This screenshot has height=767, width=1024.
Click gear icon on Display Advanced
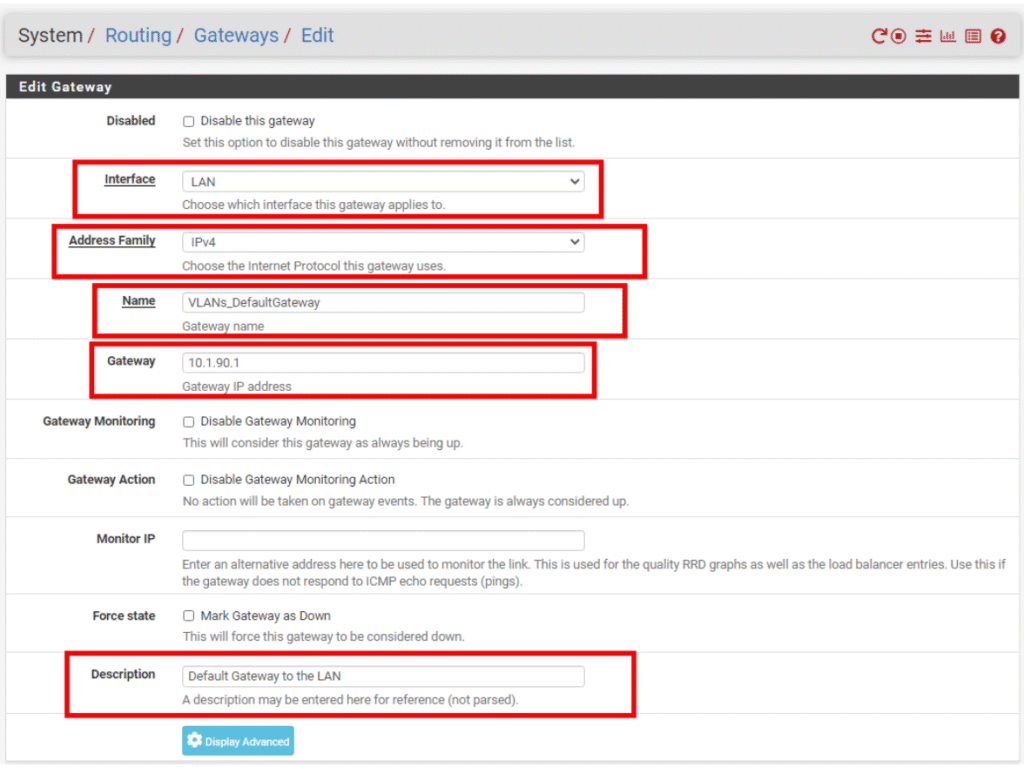pyautogui.click(x=194, y=741)
